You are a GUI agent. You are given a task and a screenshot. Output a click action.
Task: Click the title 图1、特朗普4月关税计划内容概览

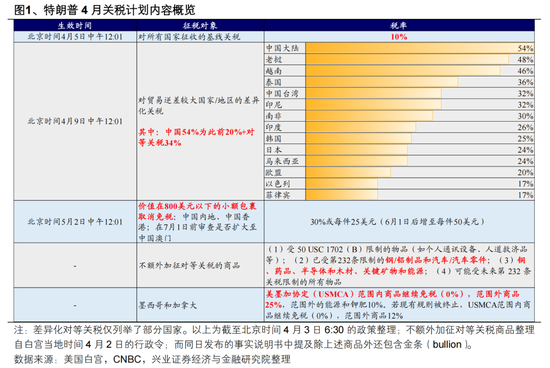click(x=105, y=10)
